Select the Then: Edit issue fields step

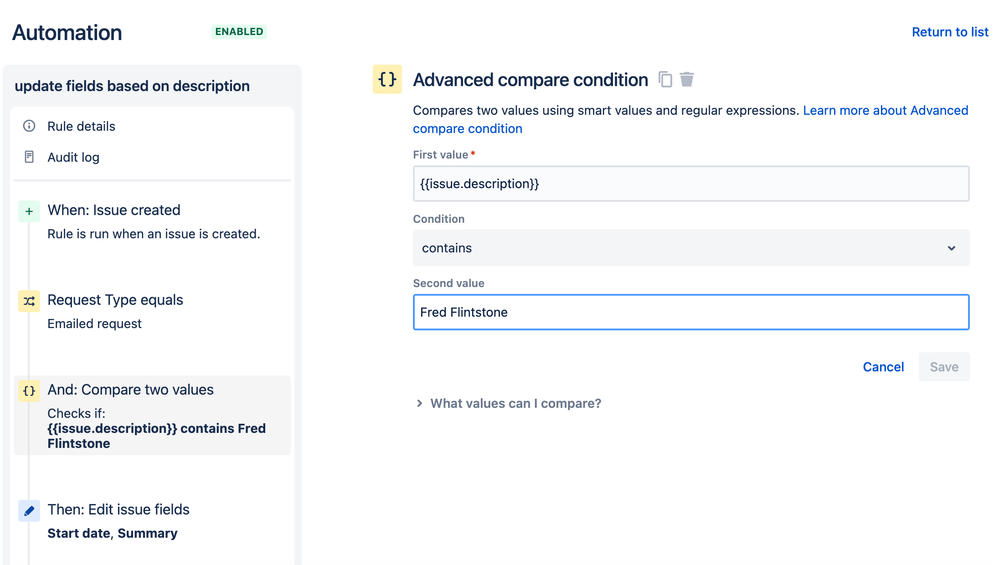pos(118,510)
